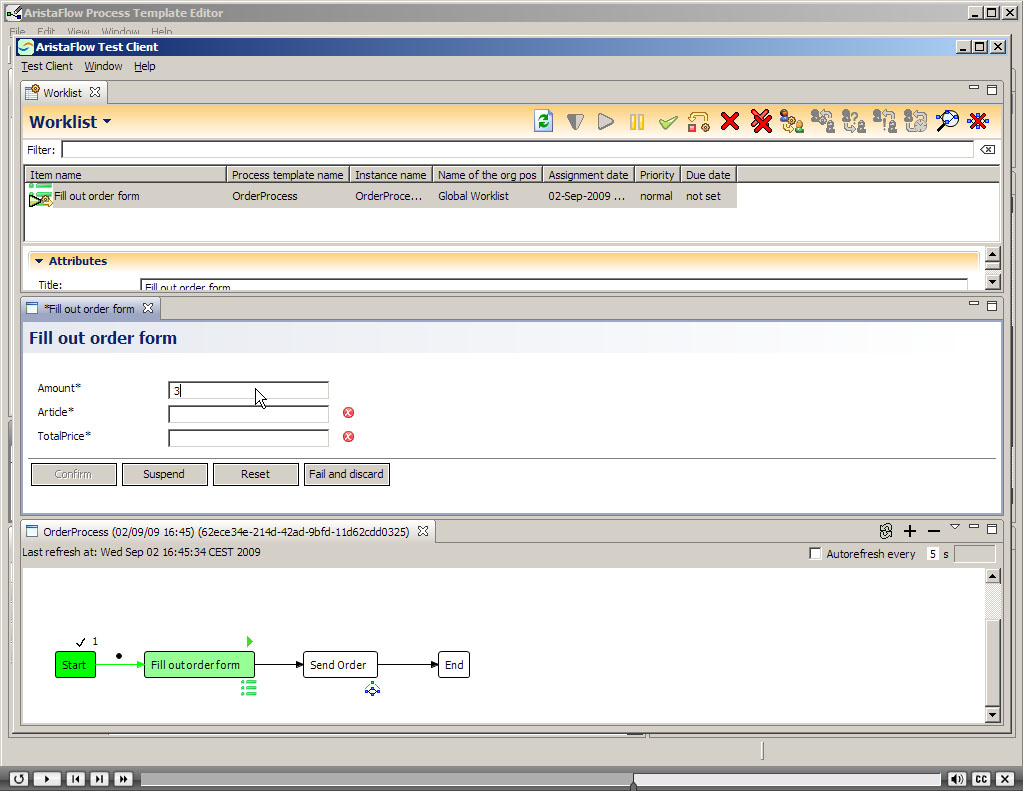Click the video playback progress bar
The width and height of the screenshot is (1023, 791).
click(540, 779)
